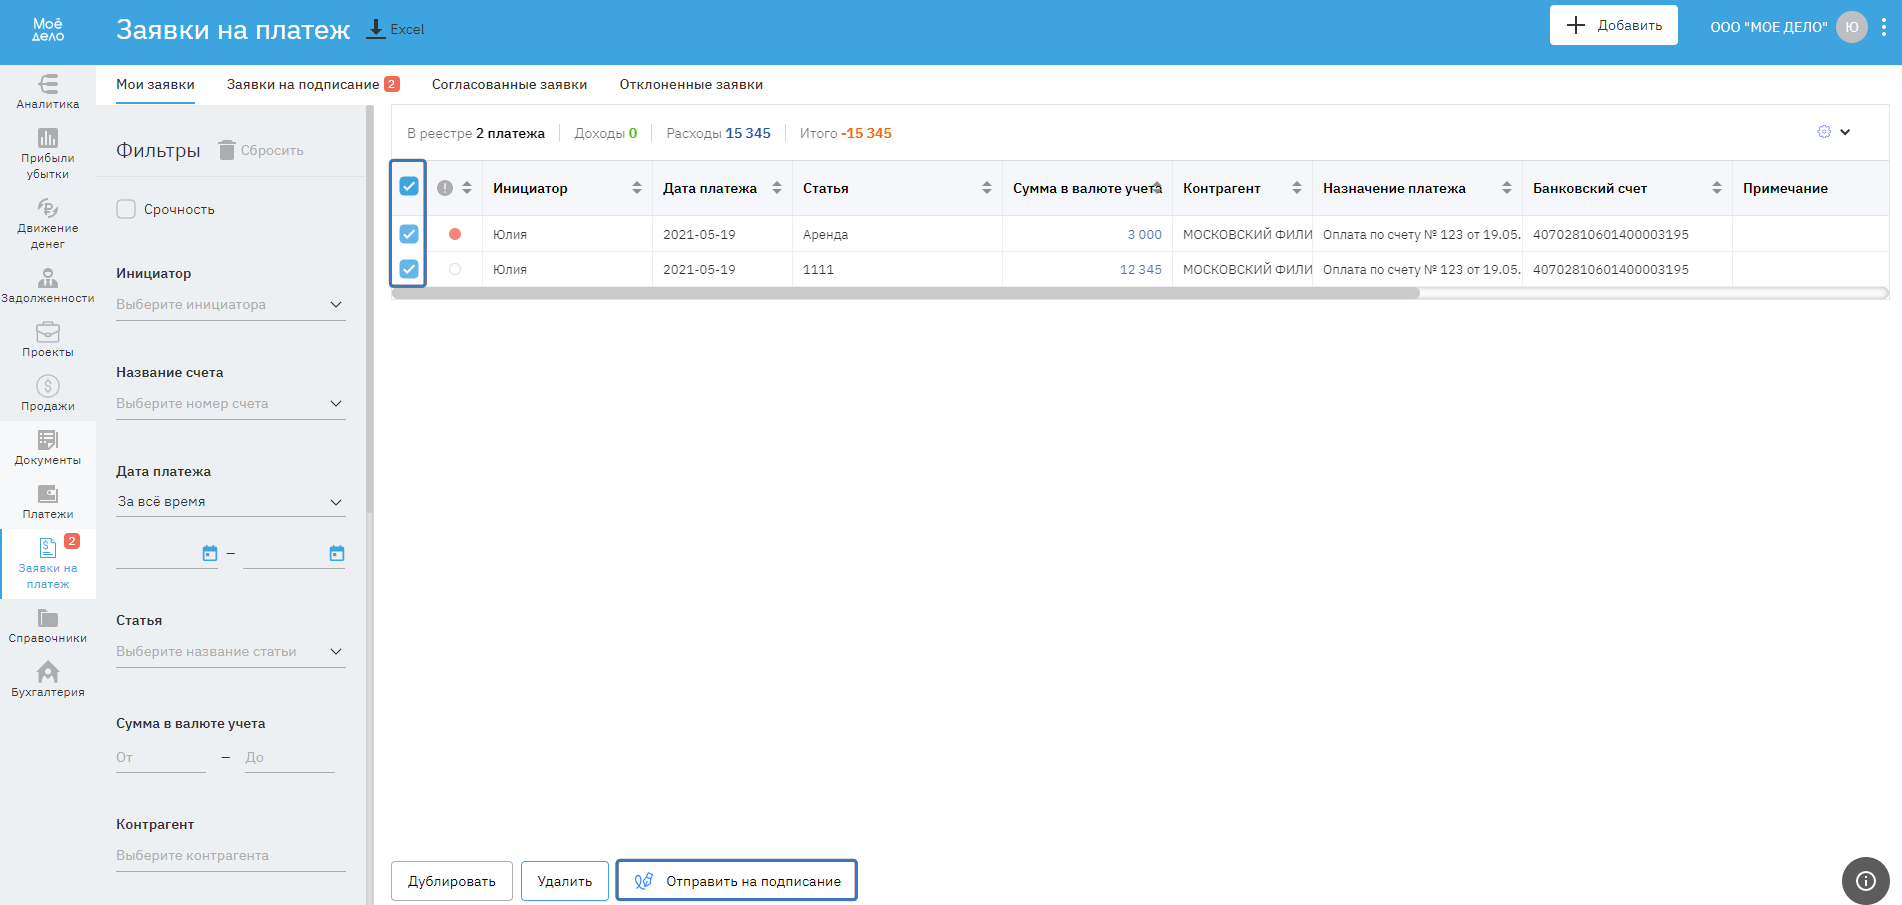The height and width of the screenshot is (905, 1902).
Task: Uncheck the Аренда row checkbox
Action: 409,234
